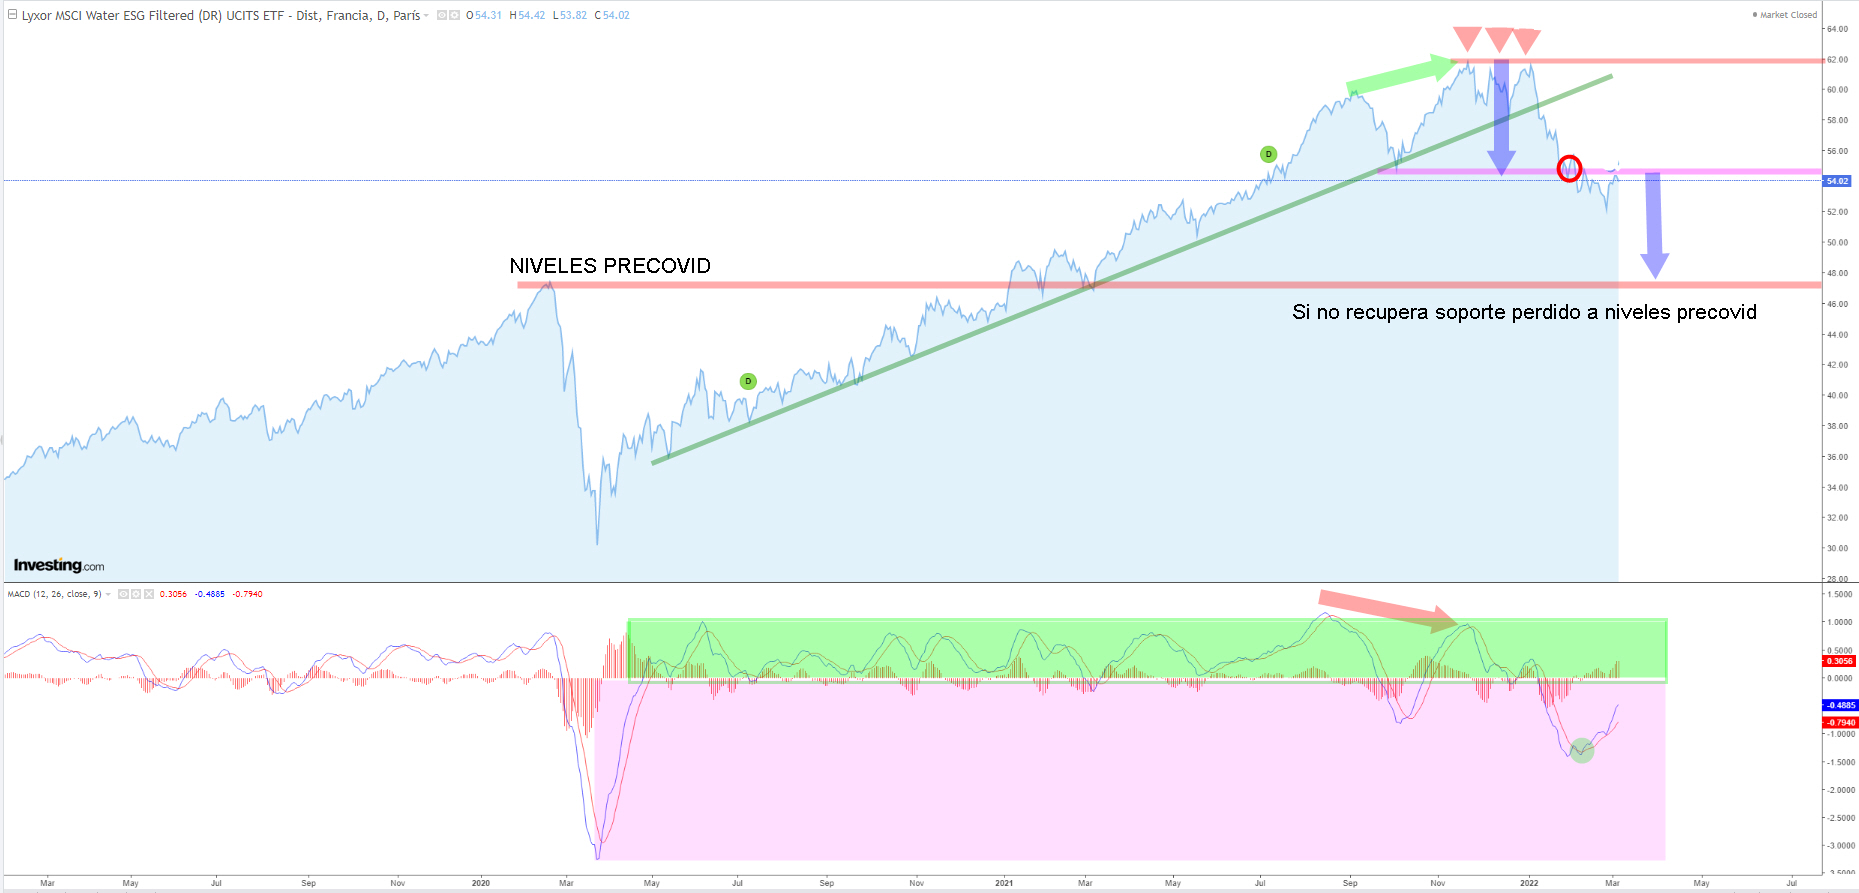Remove the MACD indicator with X icon
Image resolution: width=1859 pixels, height=893 pixels.
pos(149,594)
